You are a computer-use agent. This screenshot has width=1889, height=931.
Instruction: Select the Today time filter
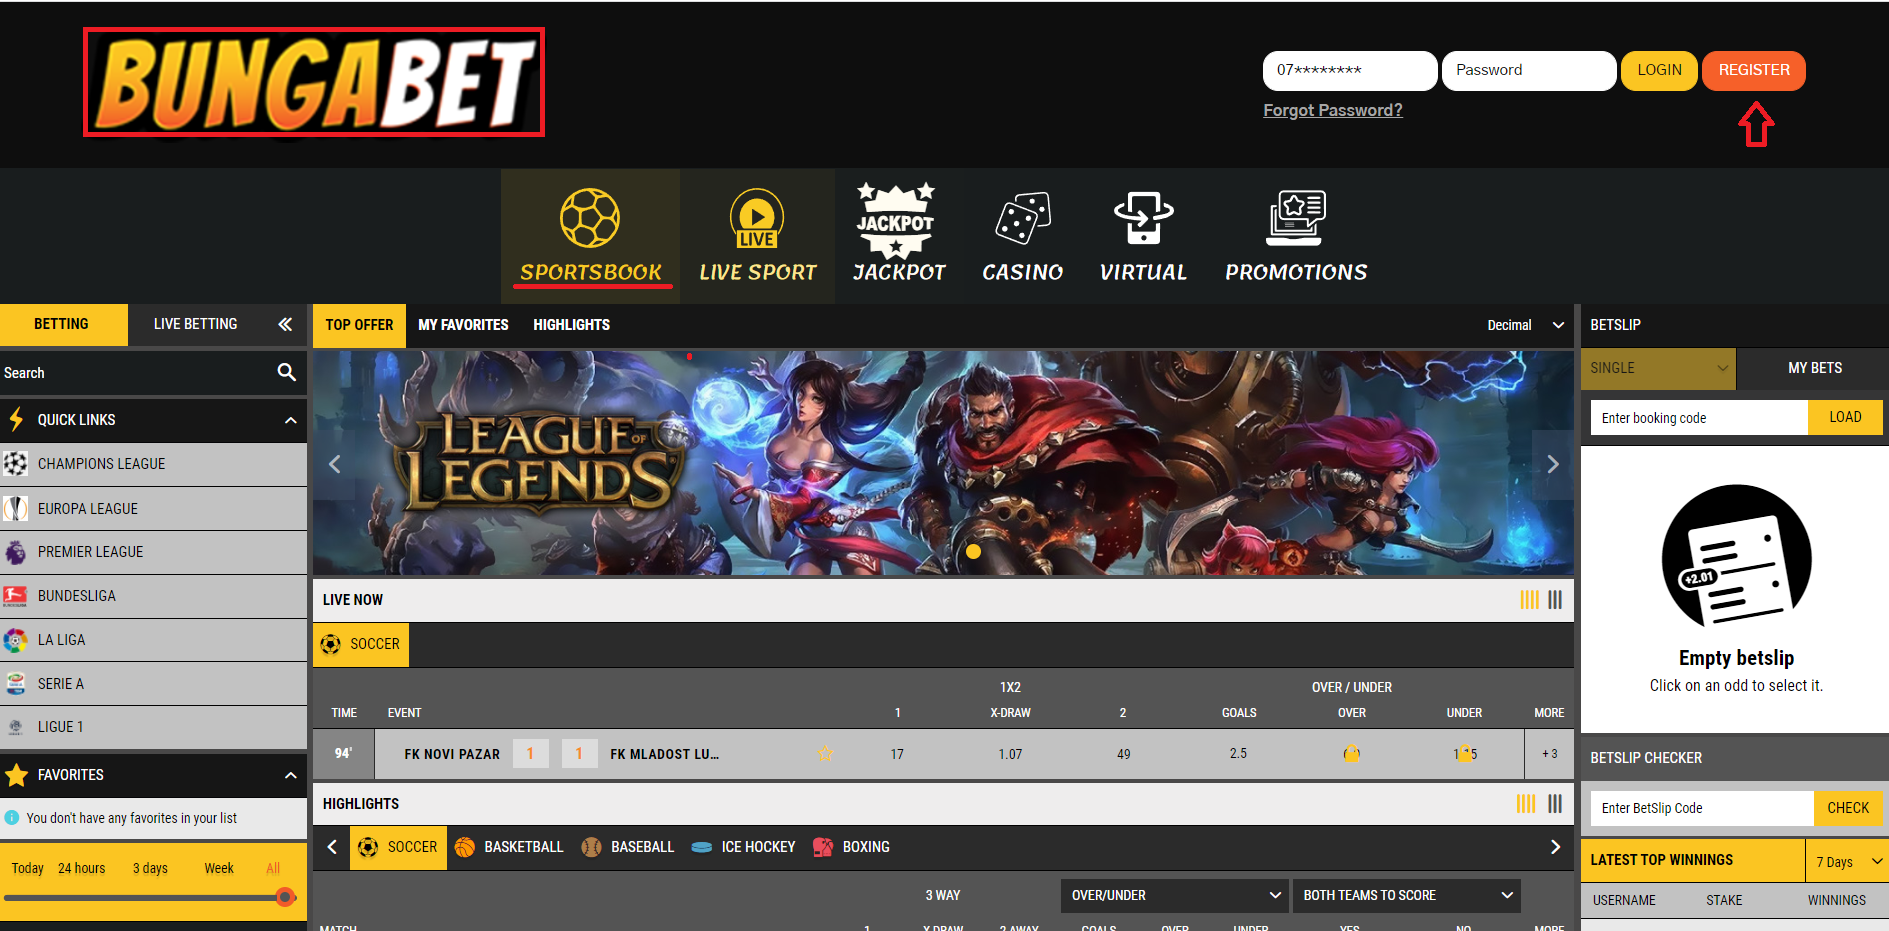coord(28,868)
